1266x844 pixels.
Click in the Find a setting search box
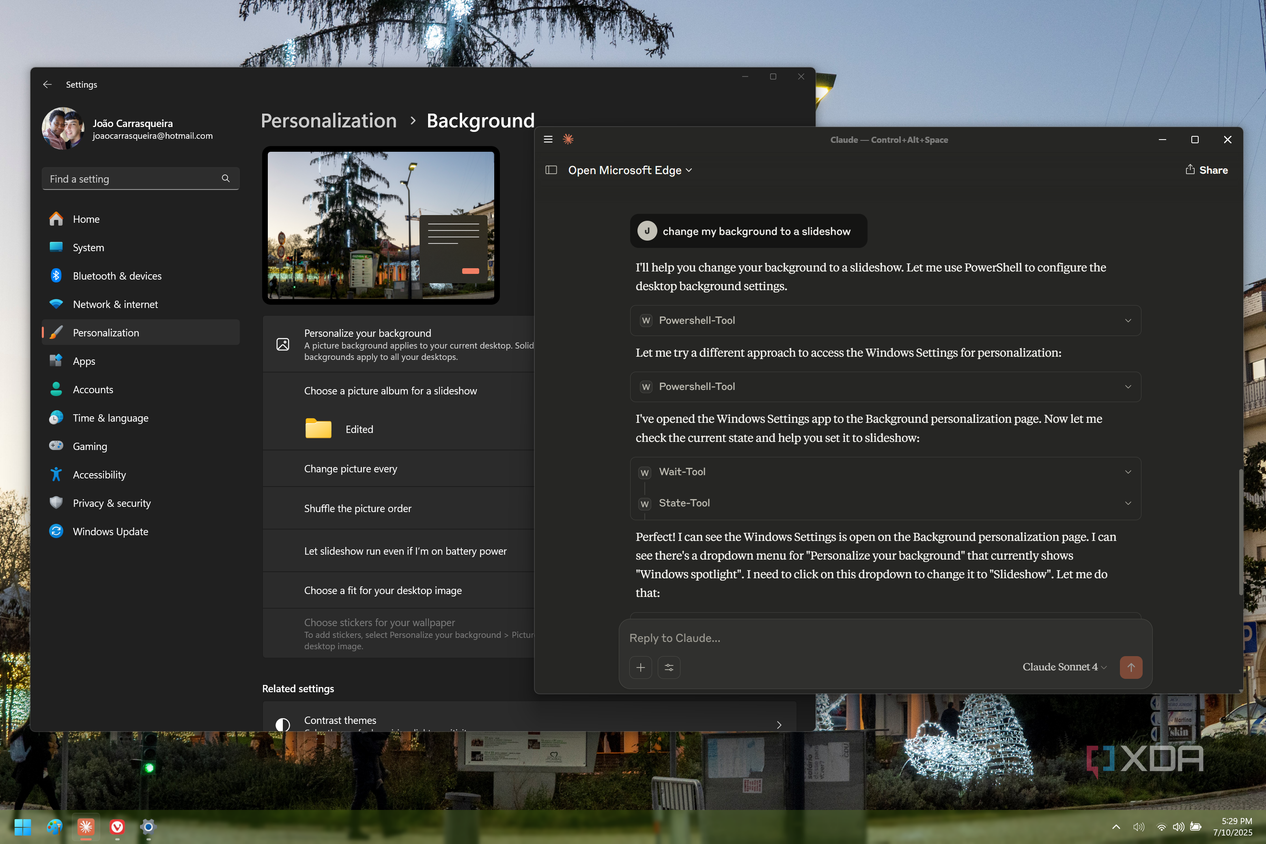point(140,179)
